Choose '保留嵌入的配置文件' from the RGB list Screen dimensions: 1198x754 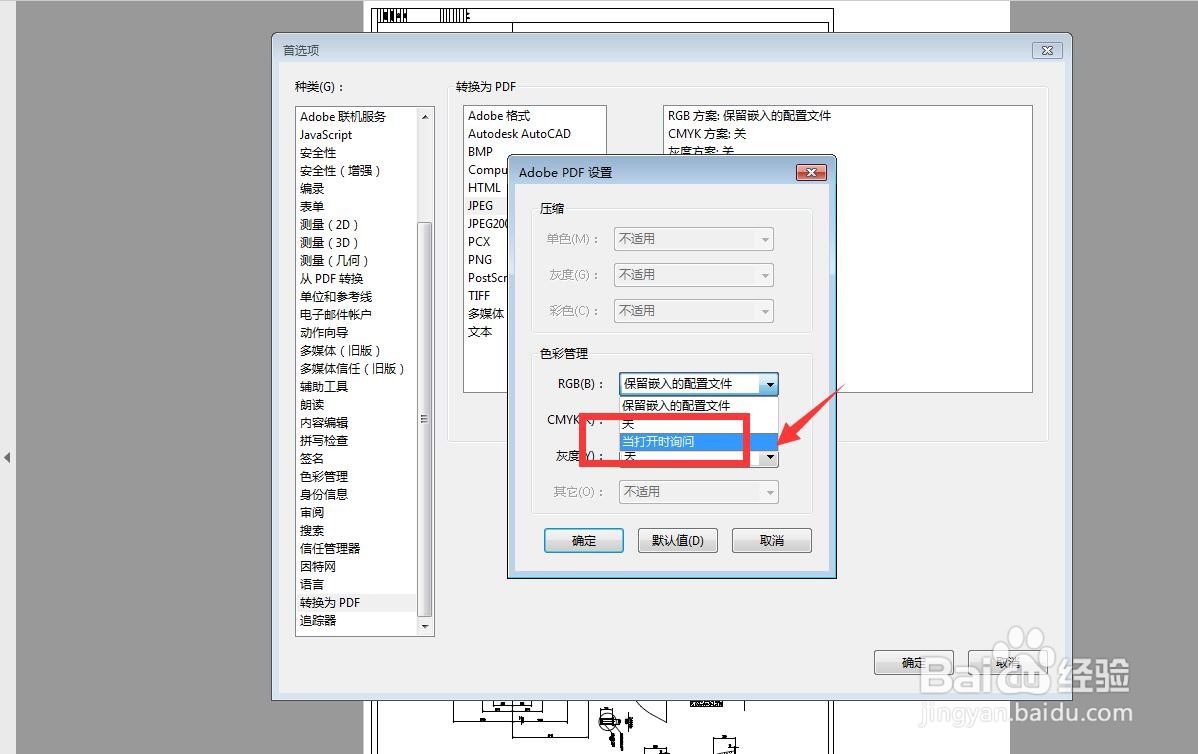[698, 406]
